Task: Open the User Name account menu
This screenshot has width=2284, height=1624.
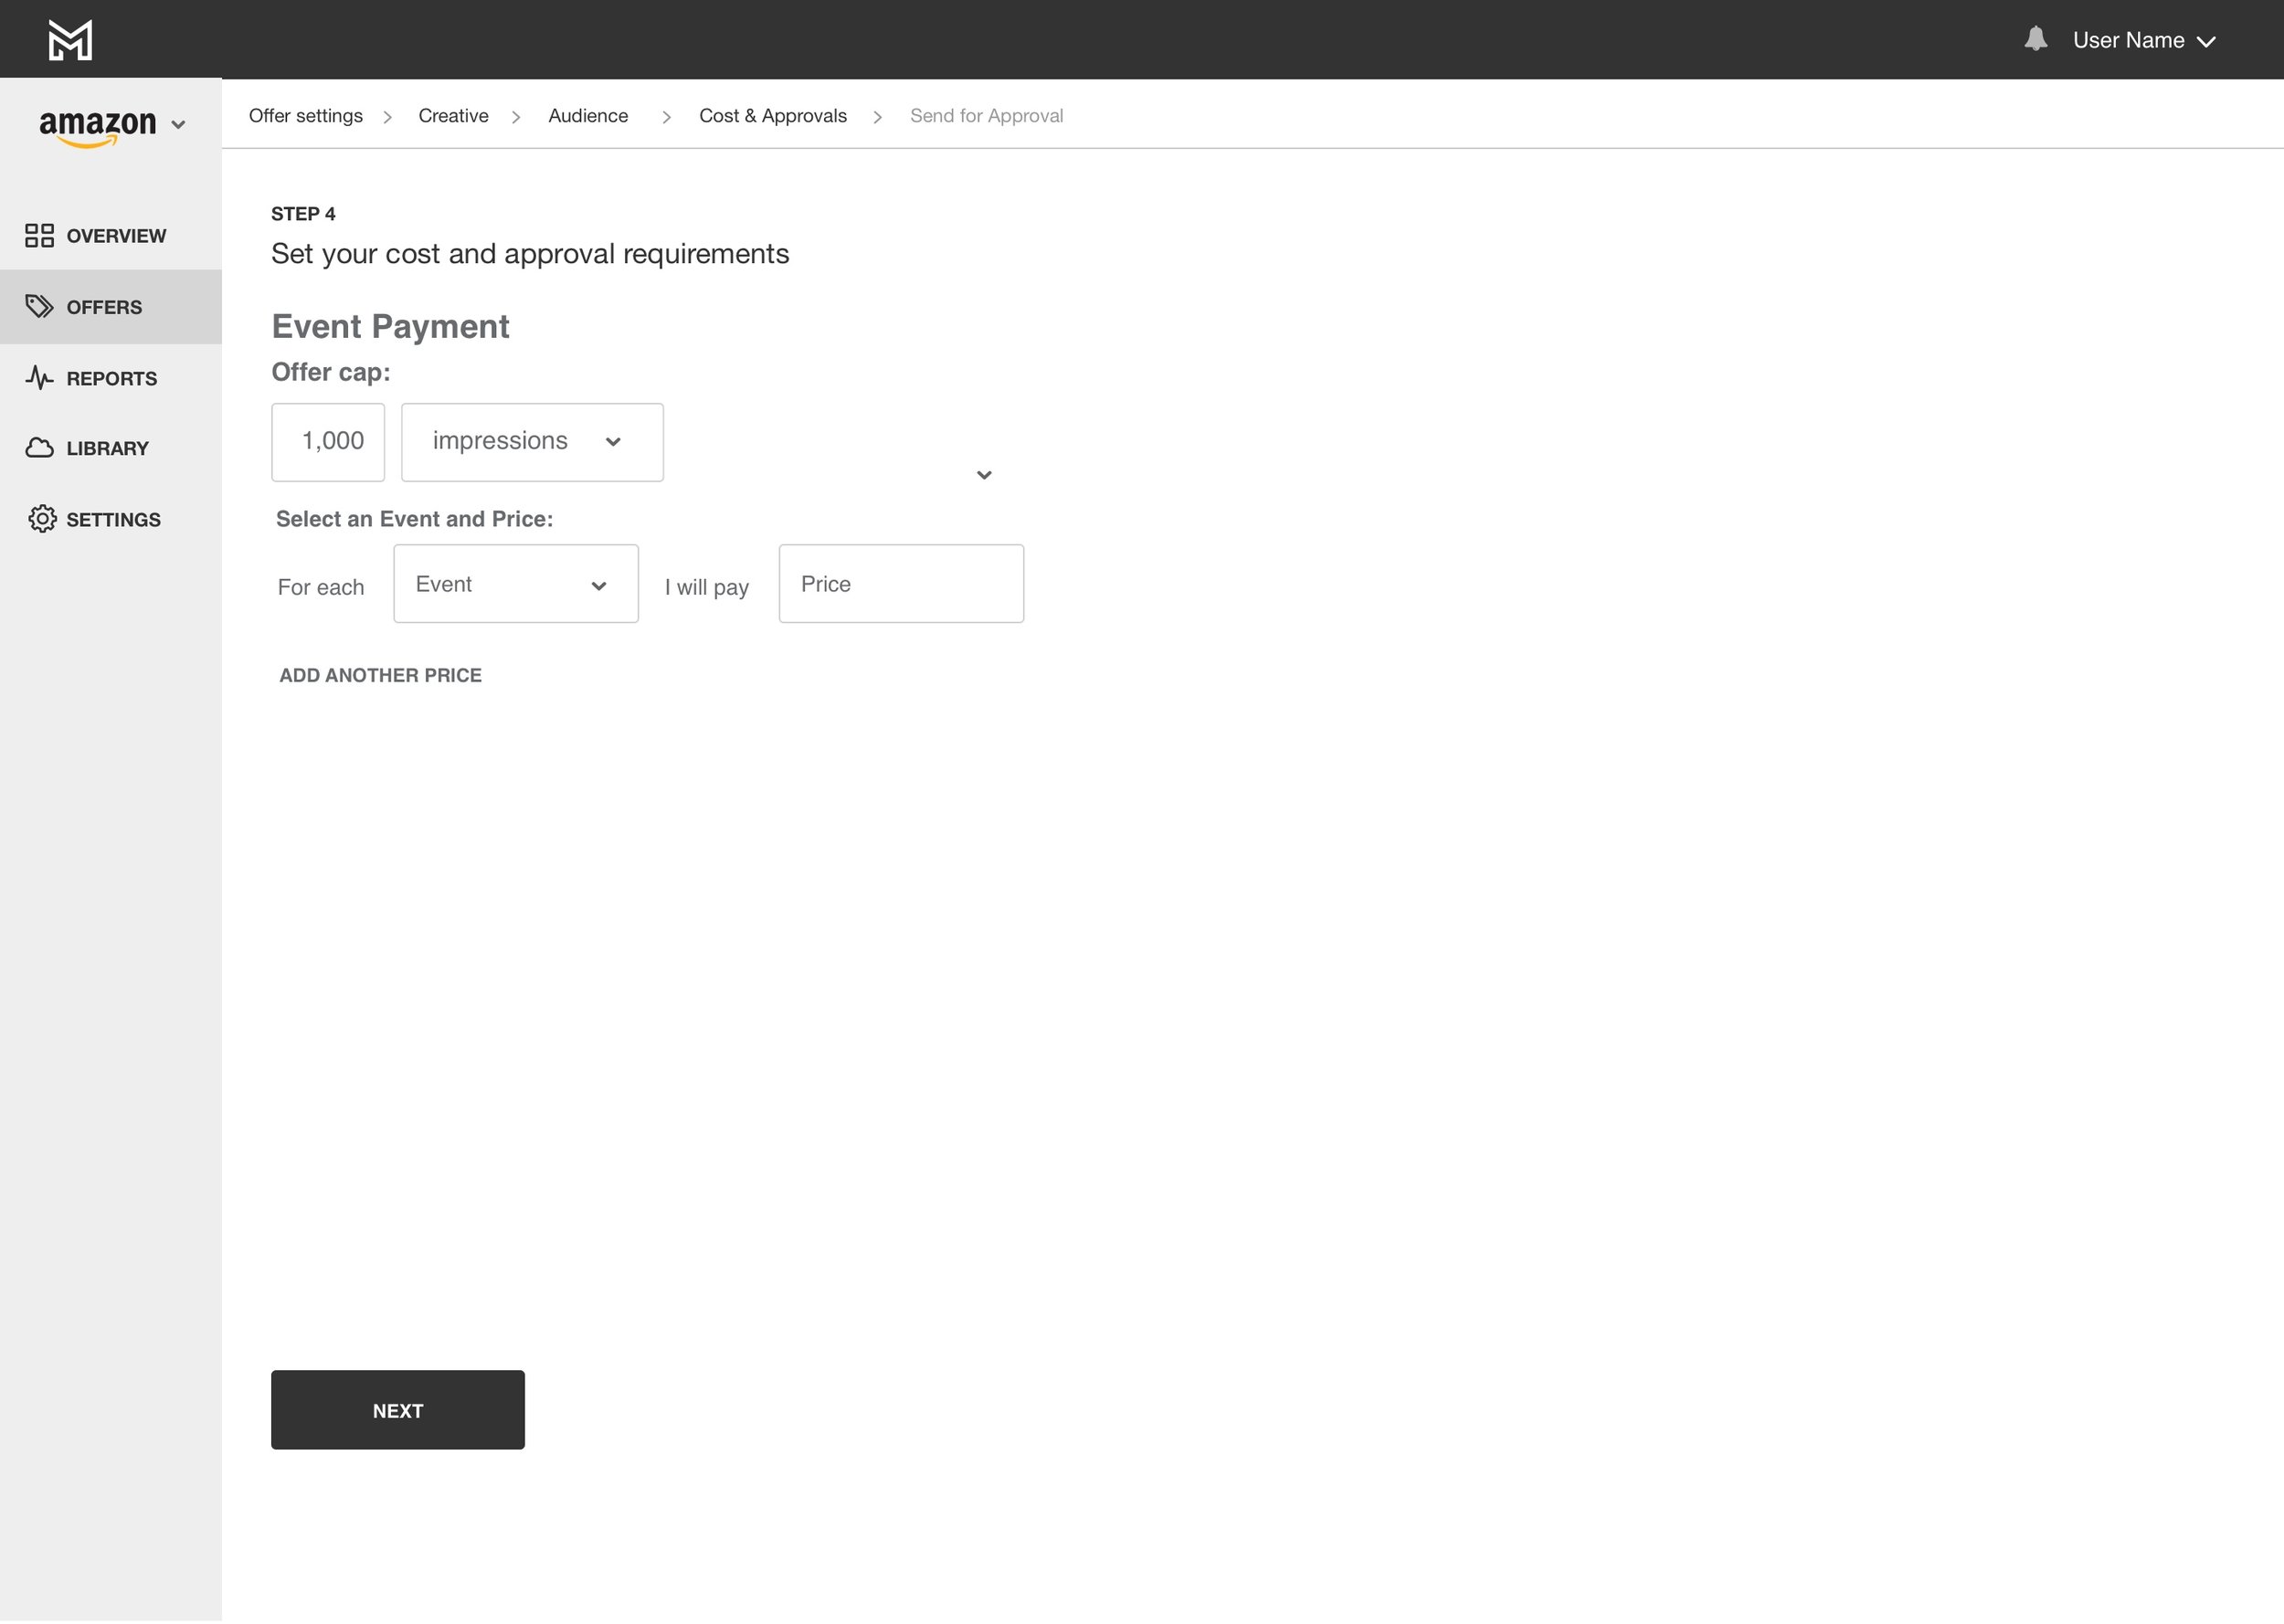Action: (2144, 40)
